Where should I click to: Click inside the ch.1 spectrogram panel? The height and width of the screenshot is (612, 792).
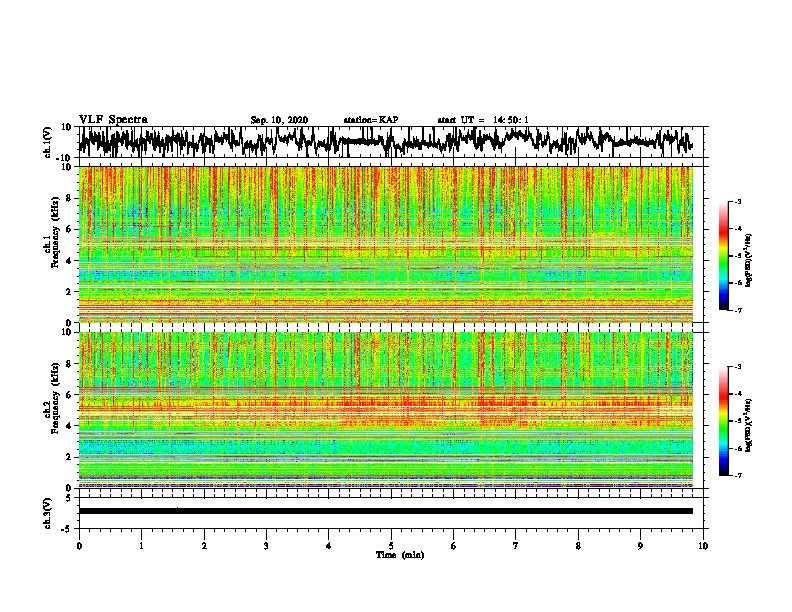[x=385, y=244]
